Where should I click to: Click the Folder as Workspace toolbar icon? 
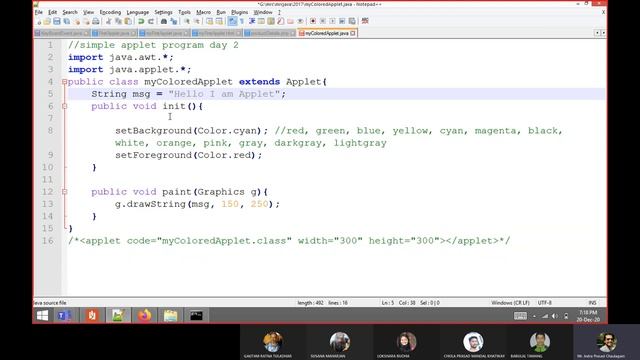click(291, 21)
